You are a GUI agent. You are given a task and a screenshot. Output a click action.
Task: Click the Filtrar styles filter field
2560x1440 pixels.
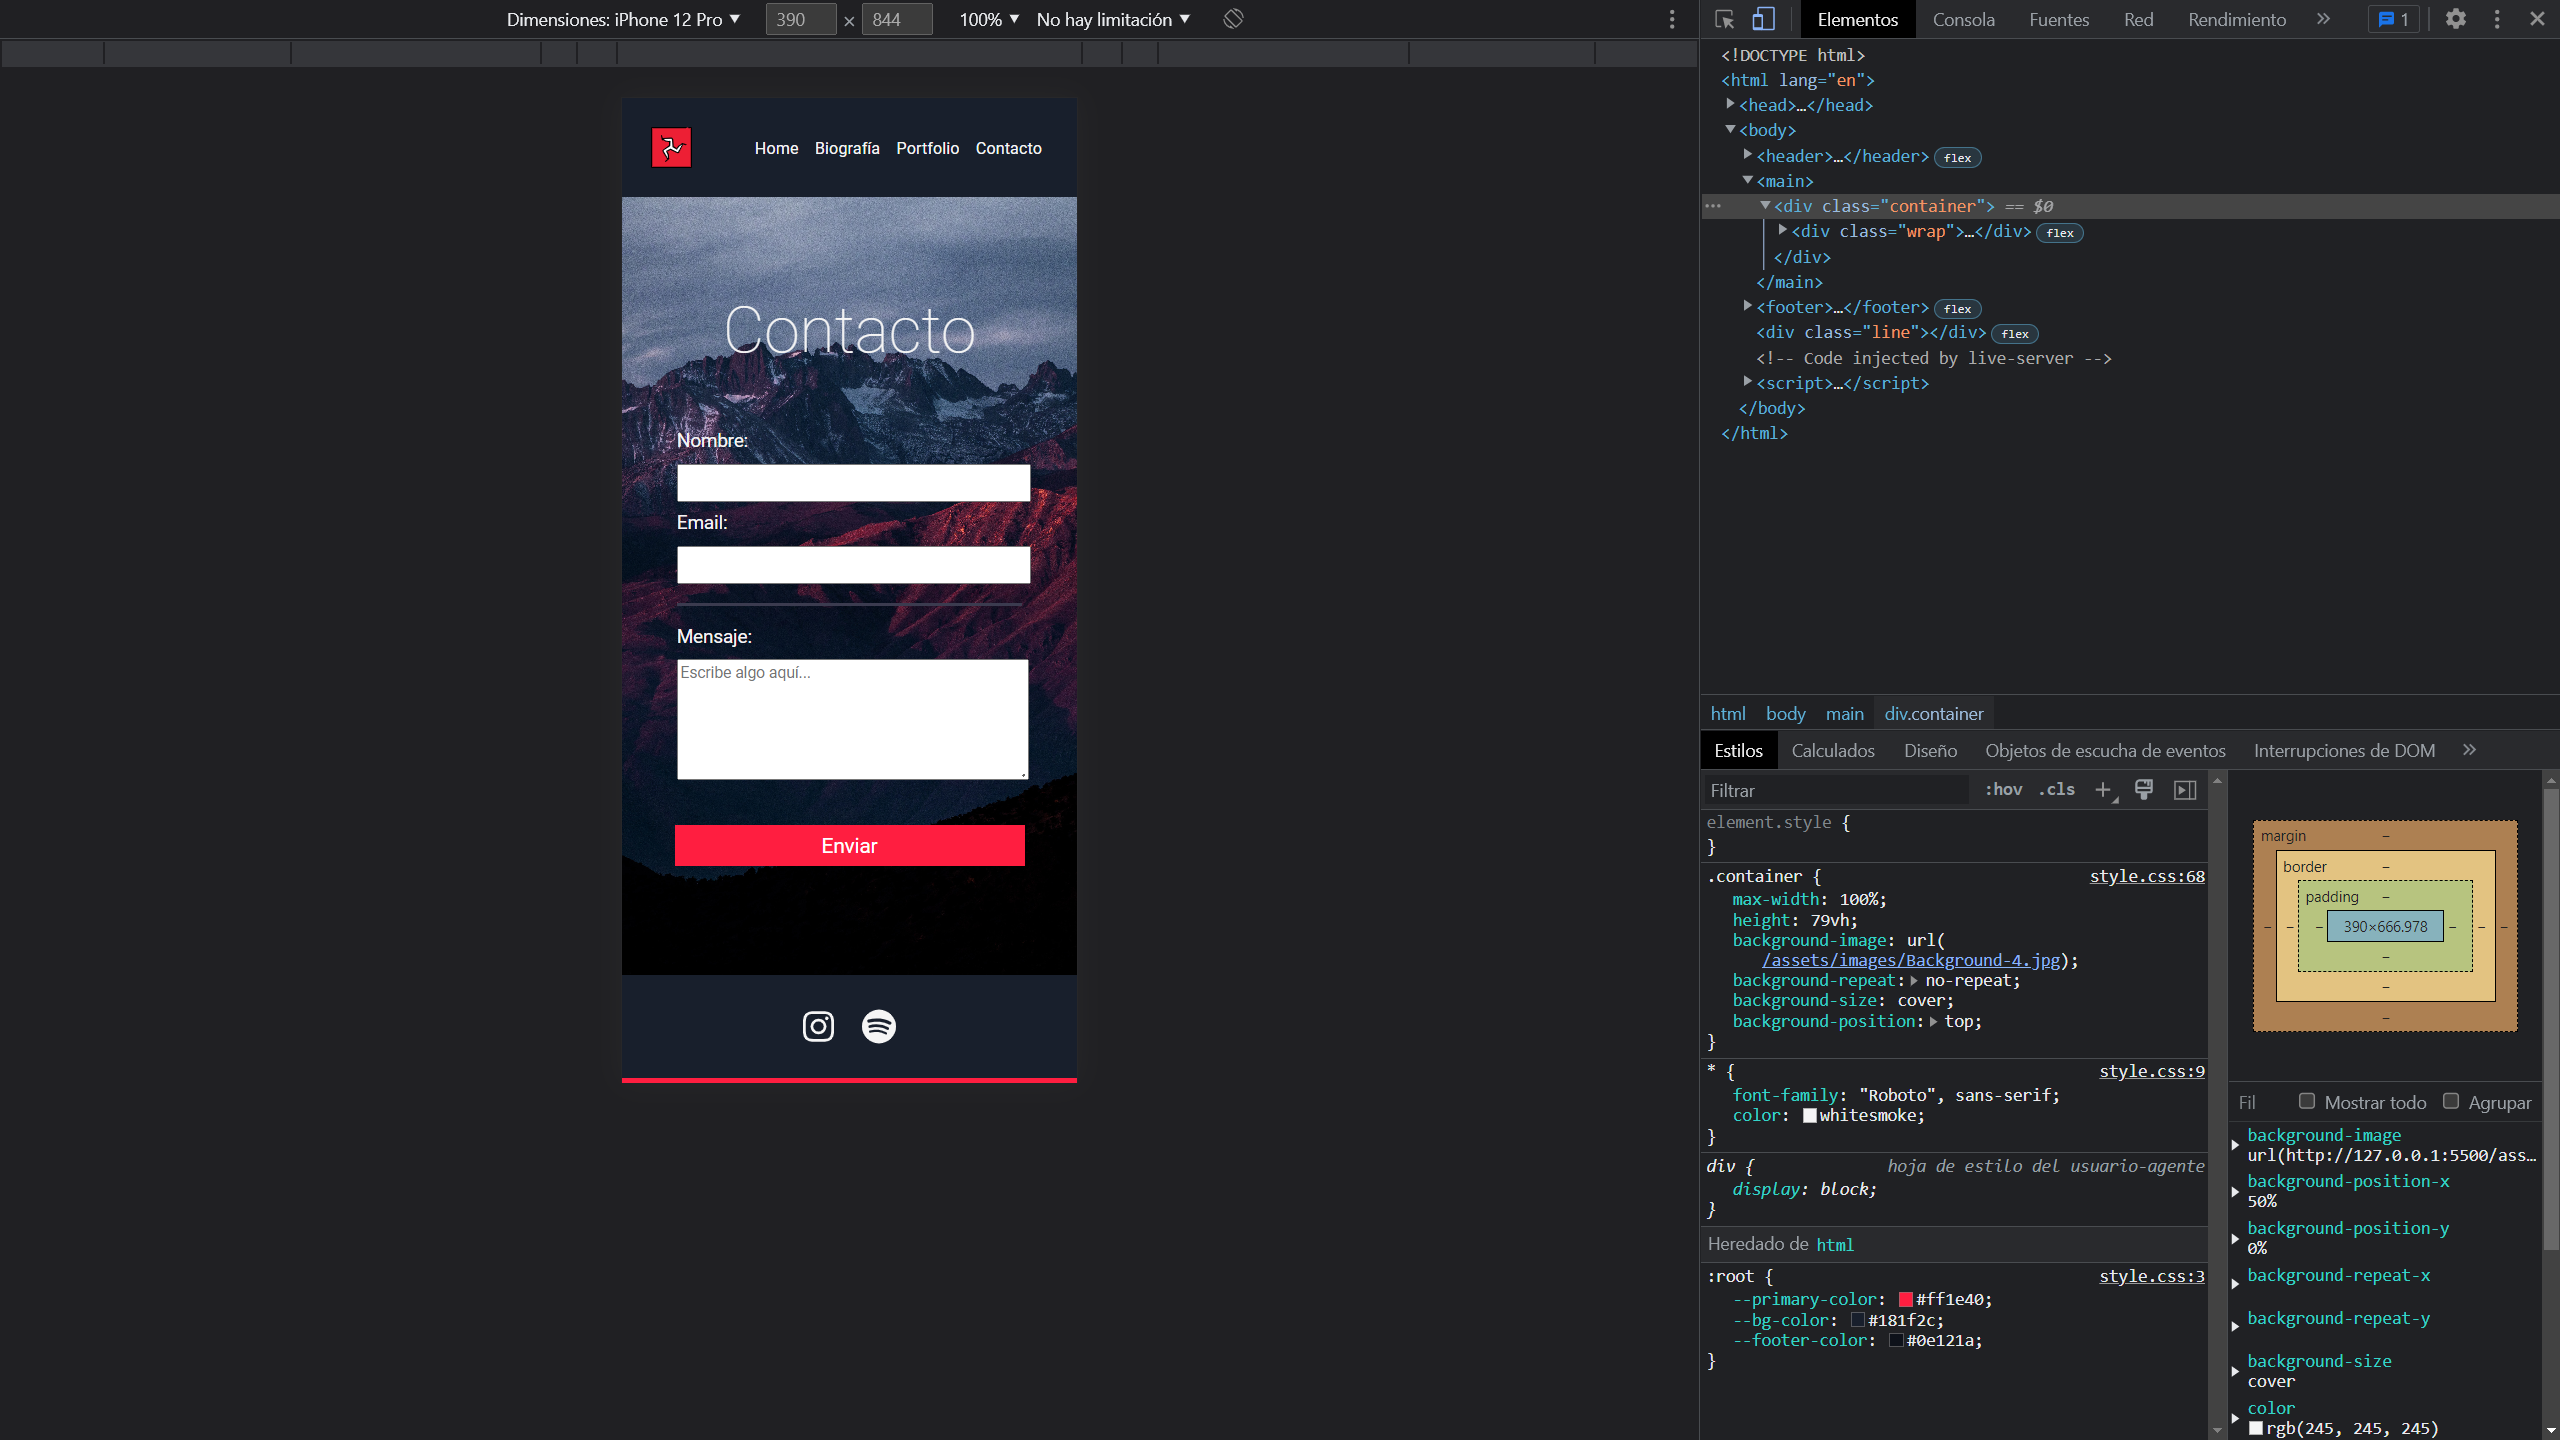[1835, 790]
